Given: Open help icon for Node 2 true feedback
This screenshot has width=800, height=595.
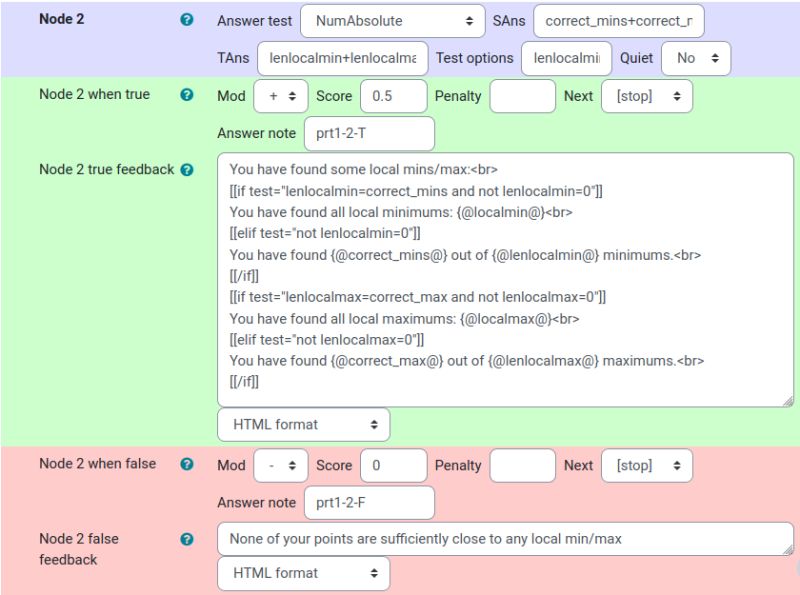Looking at the screenshot, I should pos(187,169).
